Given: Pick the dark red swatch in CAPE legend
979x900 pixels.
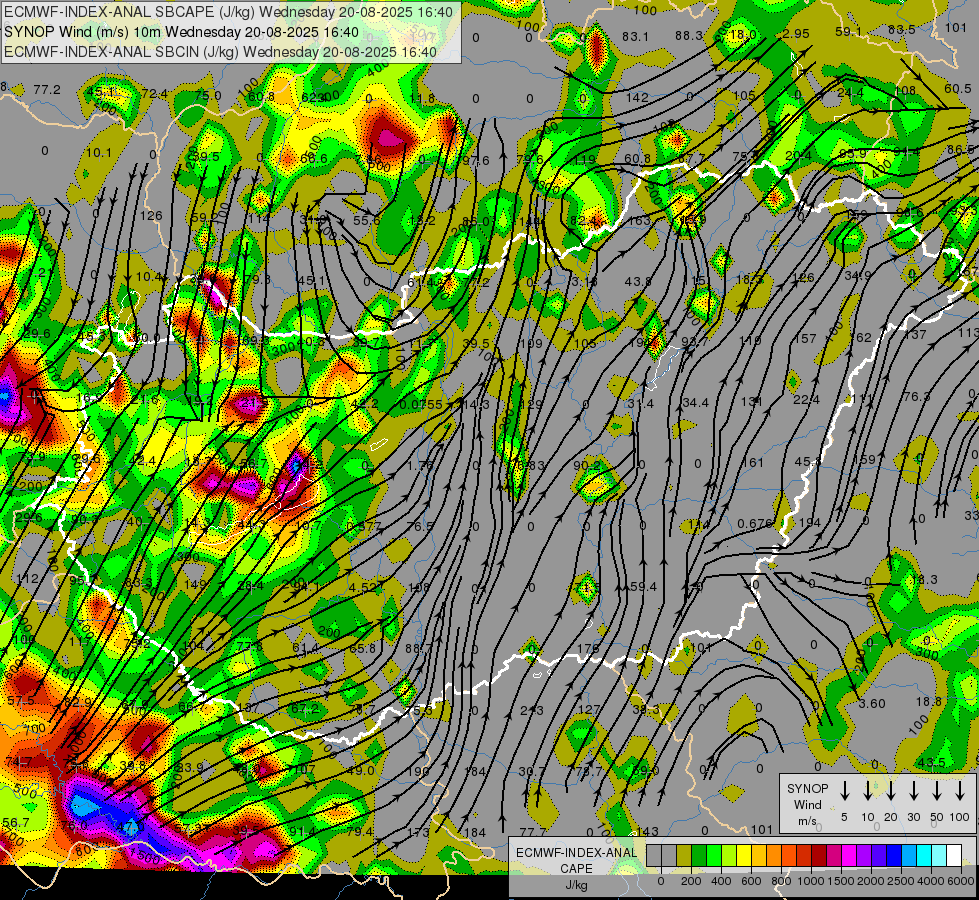Looking at the screenshot, I should [x=819, y=856].
